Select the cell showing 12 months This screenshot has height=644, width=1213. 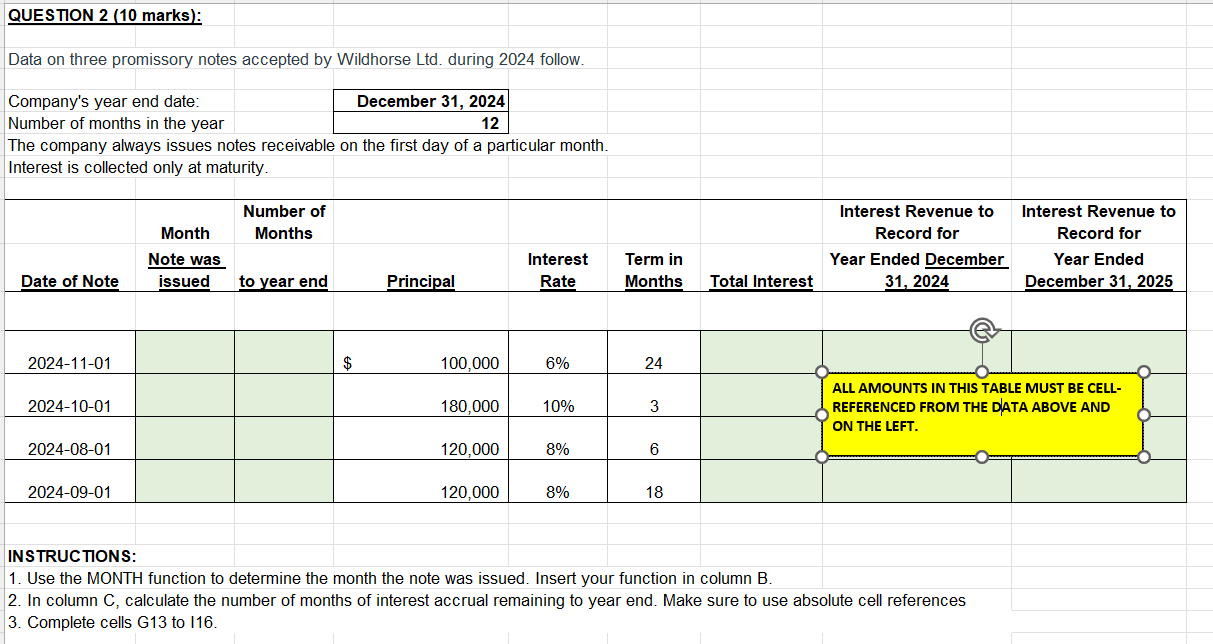click(x=420, y=123)
